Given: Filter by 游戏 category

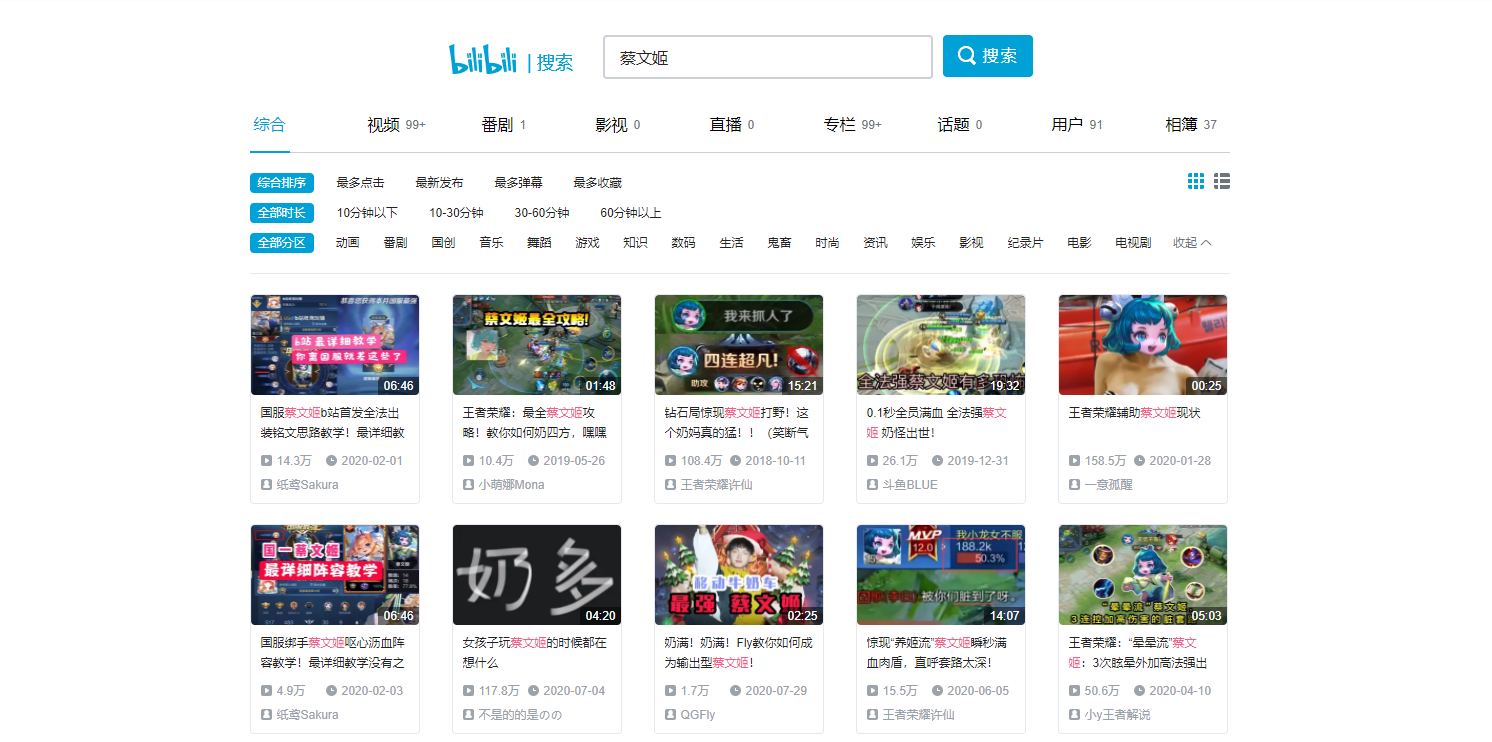Looking at the screenshot, I should click(x=587, y=243).
